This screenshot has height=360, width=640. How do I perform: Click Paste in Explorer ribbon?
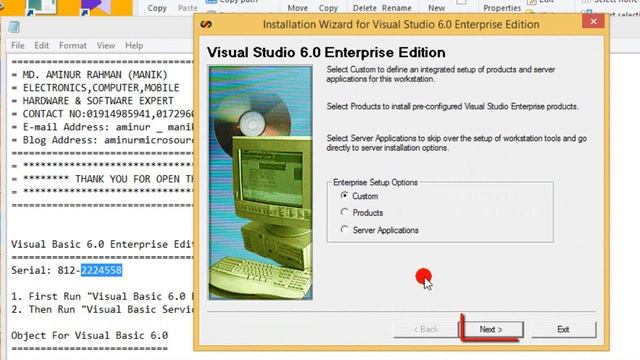point(188,8)
